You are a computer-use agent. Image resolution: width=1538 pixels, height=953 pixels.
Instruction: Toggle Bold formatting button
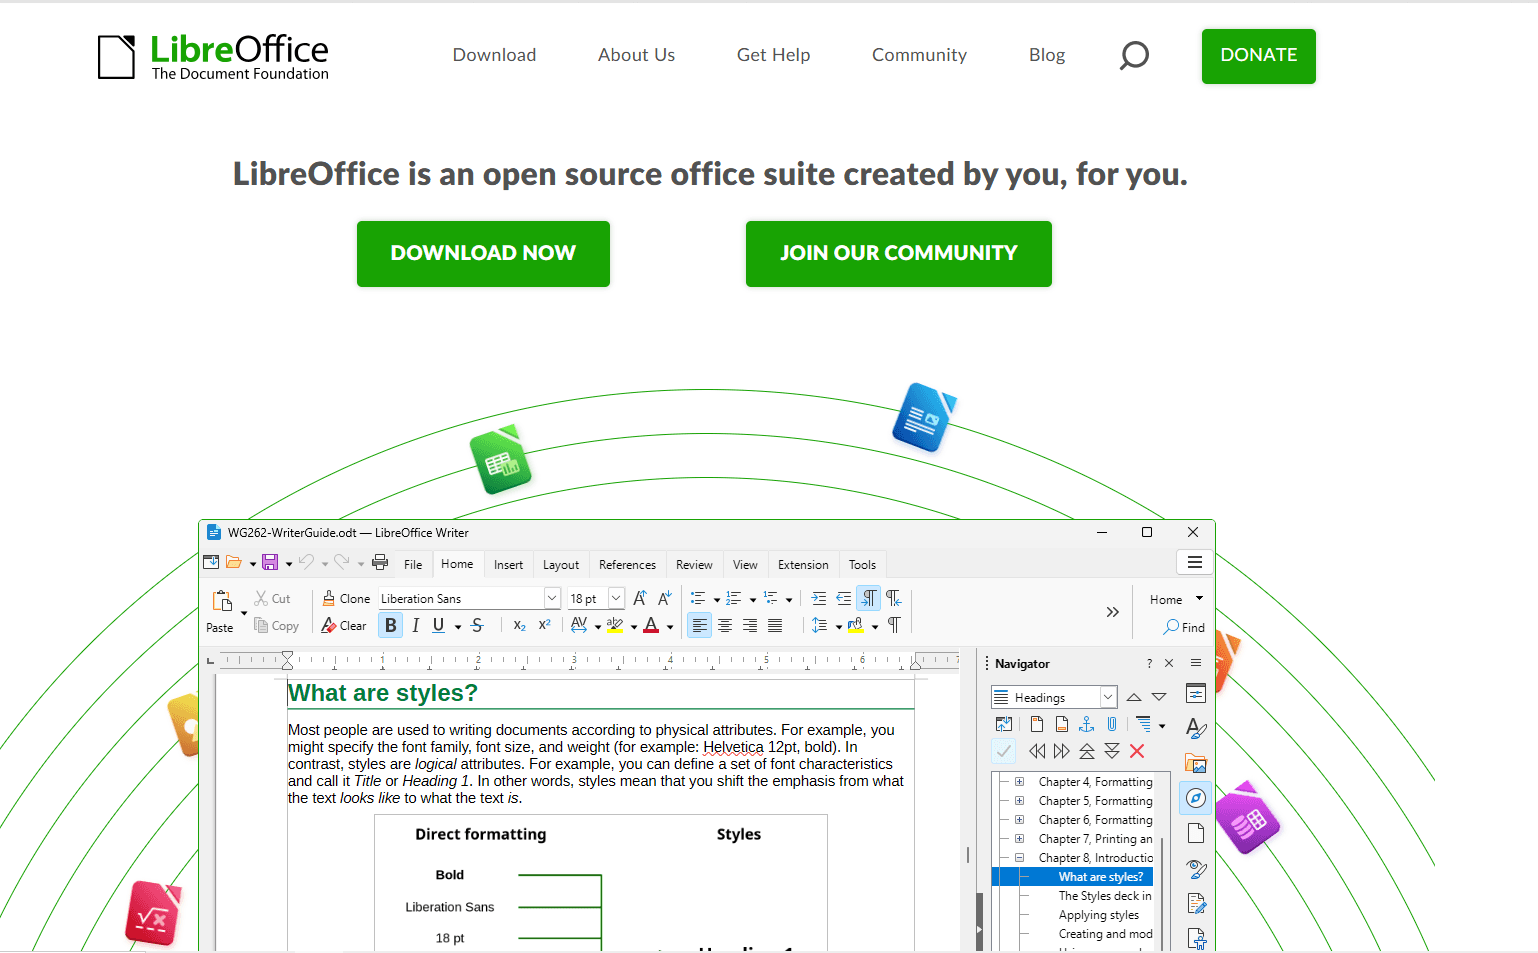tap(391, 625)
